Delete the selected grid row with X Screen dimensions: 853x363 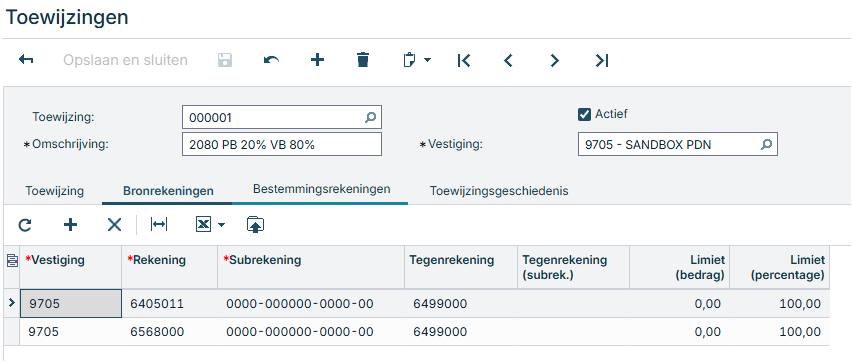(114, 225)
